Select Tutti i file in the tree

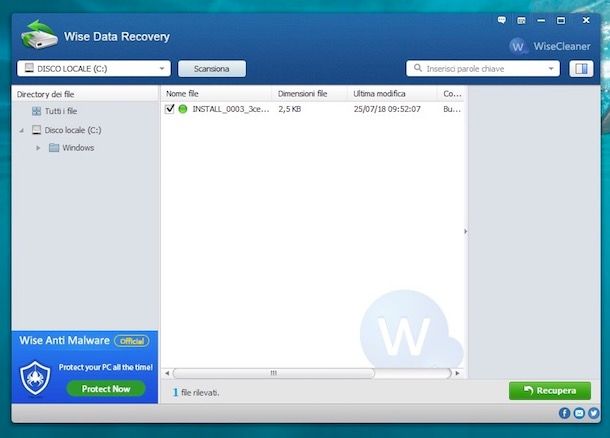click(x=61, y=111)
